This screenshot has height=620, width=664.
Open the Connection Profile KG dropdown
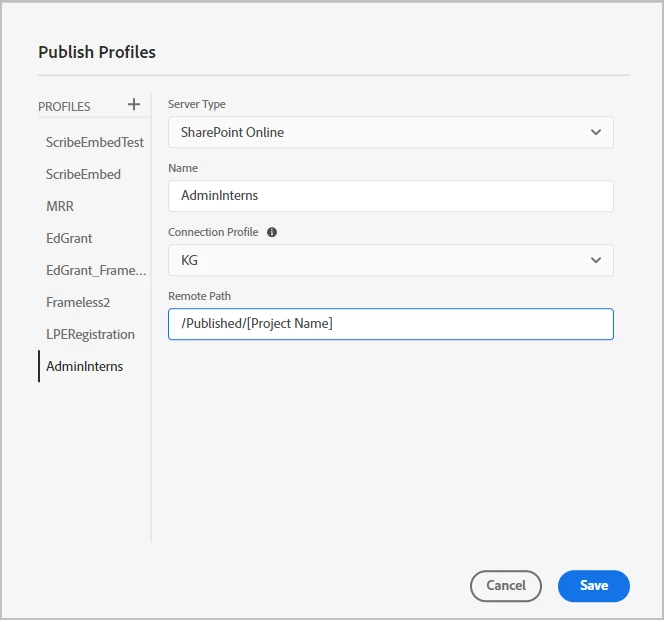pyautogui.click(x=390, y=260)
